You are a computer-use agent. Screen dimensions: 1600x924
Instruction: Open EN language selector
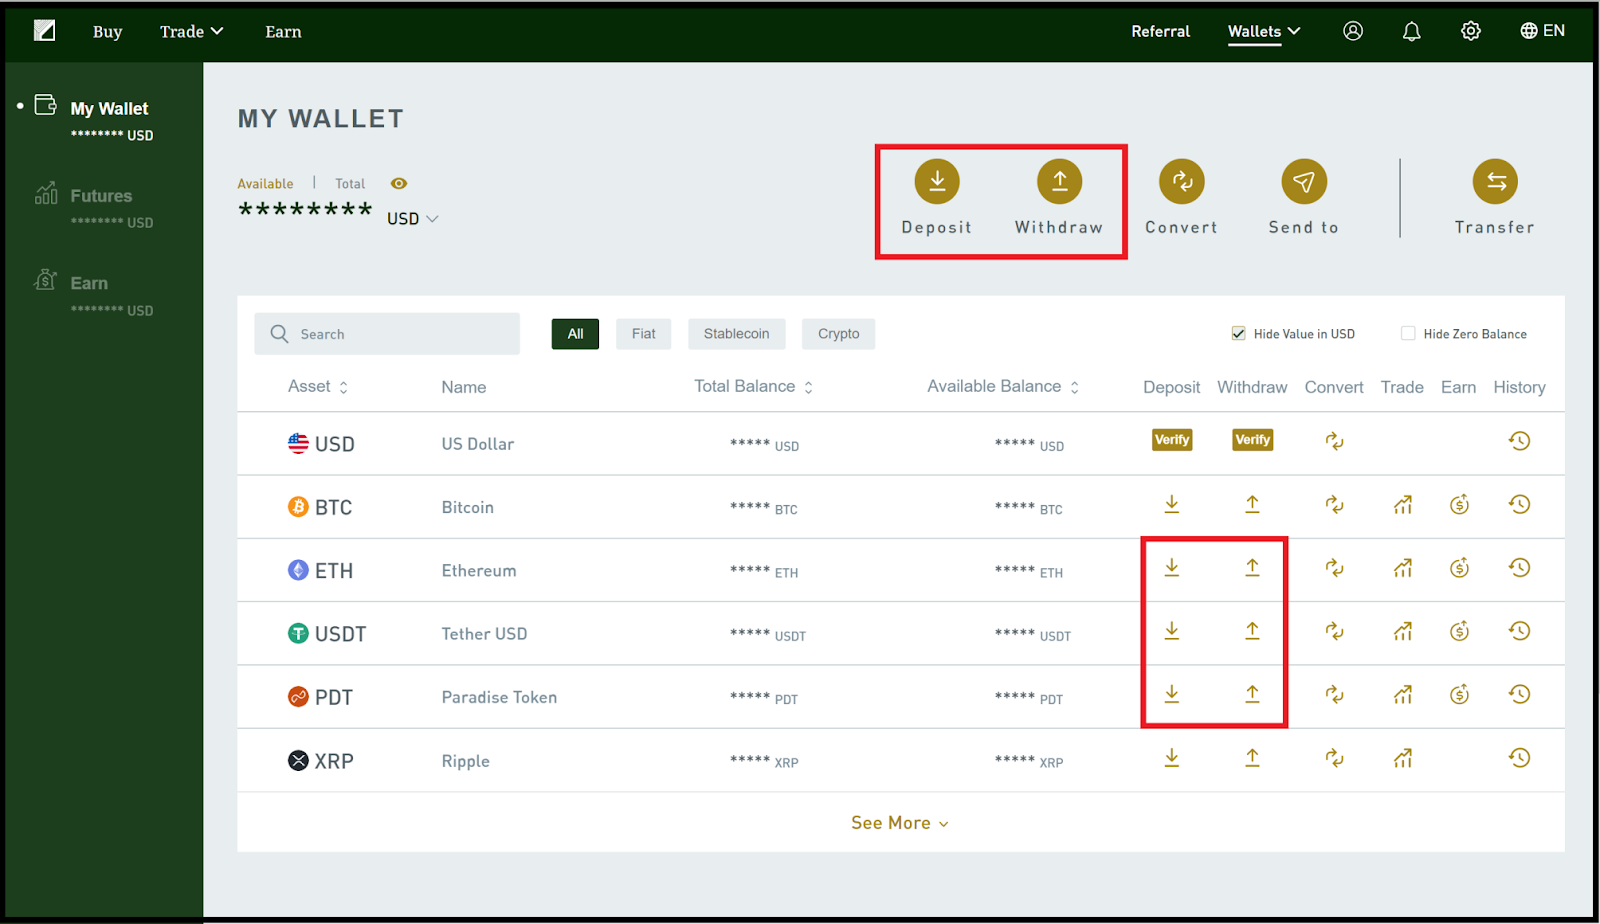[1542, 31]
